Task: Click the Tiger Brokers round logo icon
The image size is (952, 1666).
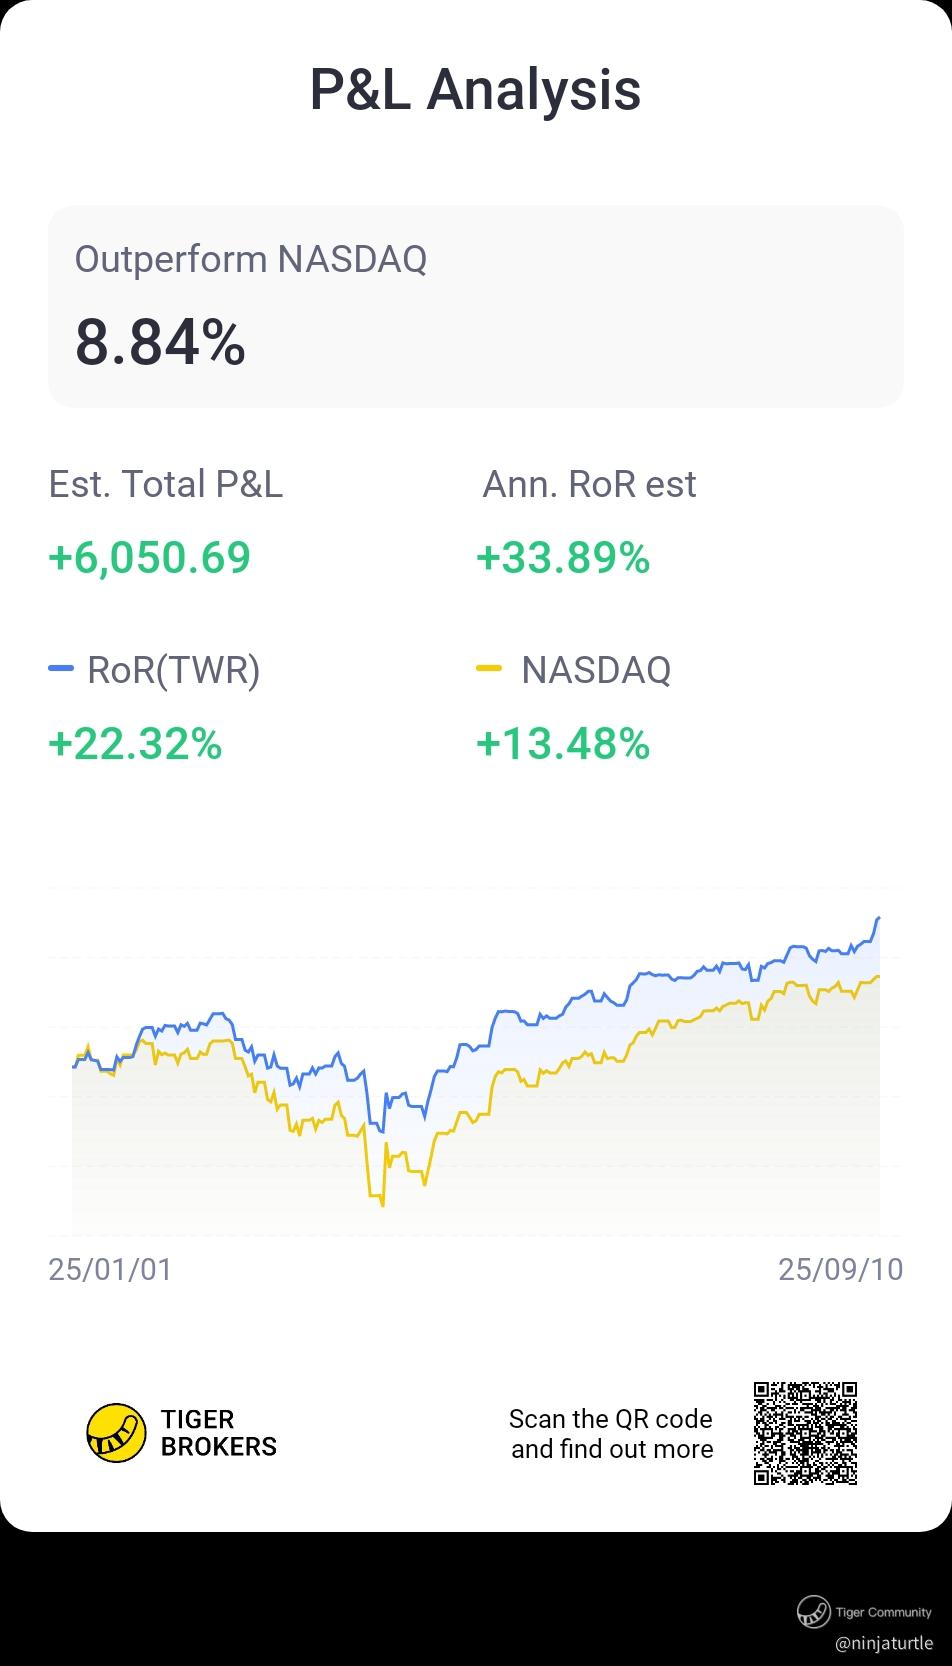Action: (116, 1433)
